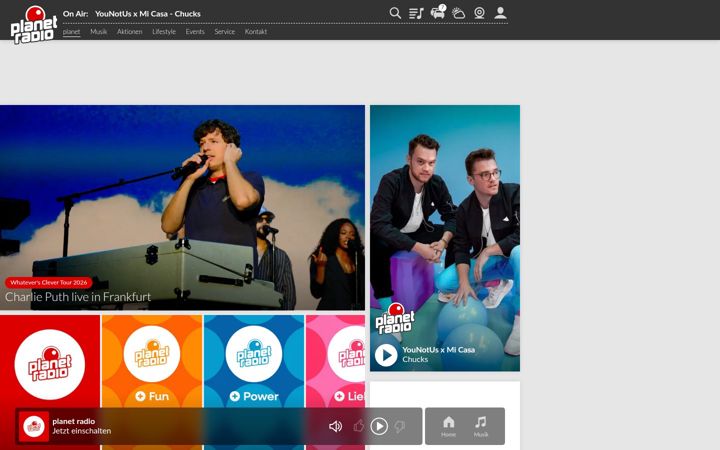The width and height of the screenshot is (720, 450).
Task: Click the thumbs-up like icon in player
Action: coord(359,426)
